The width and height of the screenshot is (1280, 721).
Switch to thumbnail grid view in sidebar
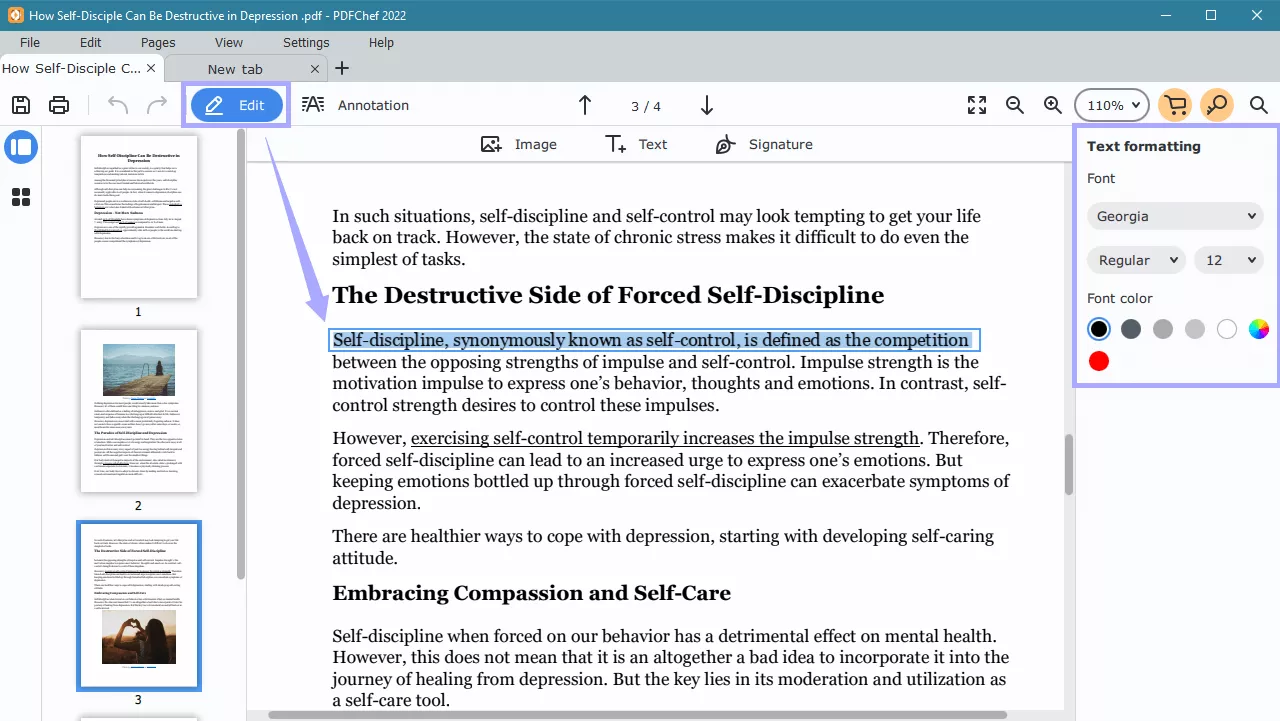click(21, 197)
